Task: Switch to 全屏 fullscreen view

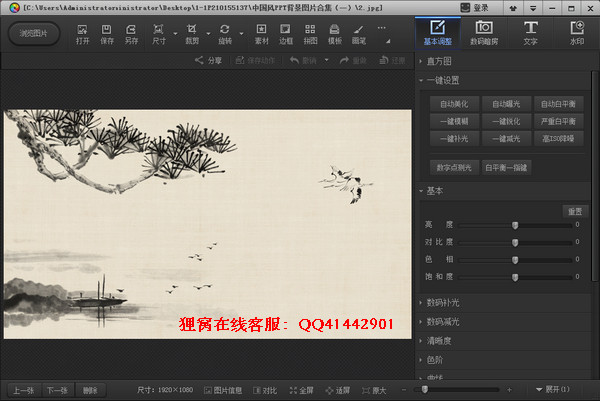Action: (x=301, y=390)
